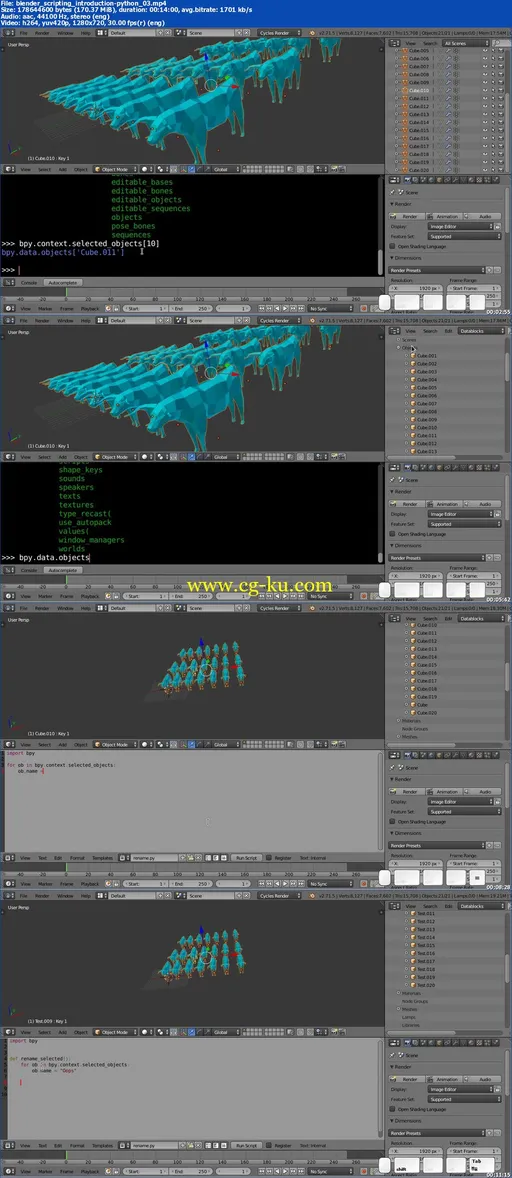512x1178 pixels.
Task: Click the Animation button in the 00:05:42 properties
Action: 444,503
